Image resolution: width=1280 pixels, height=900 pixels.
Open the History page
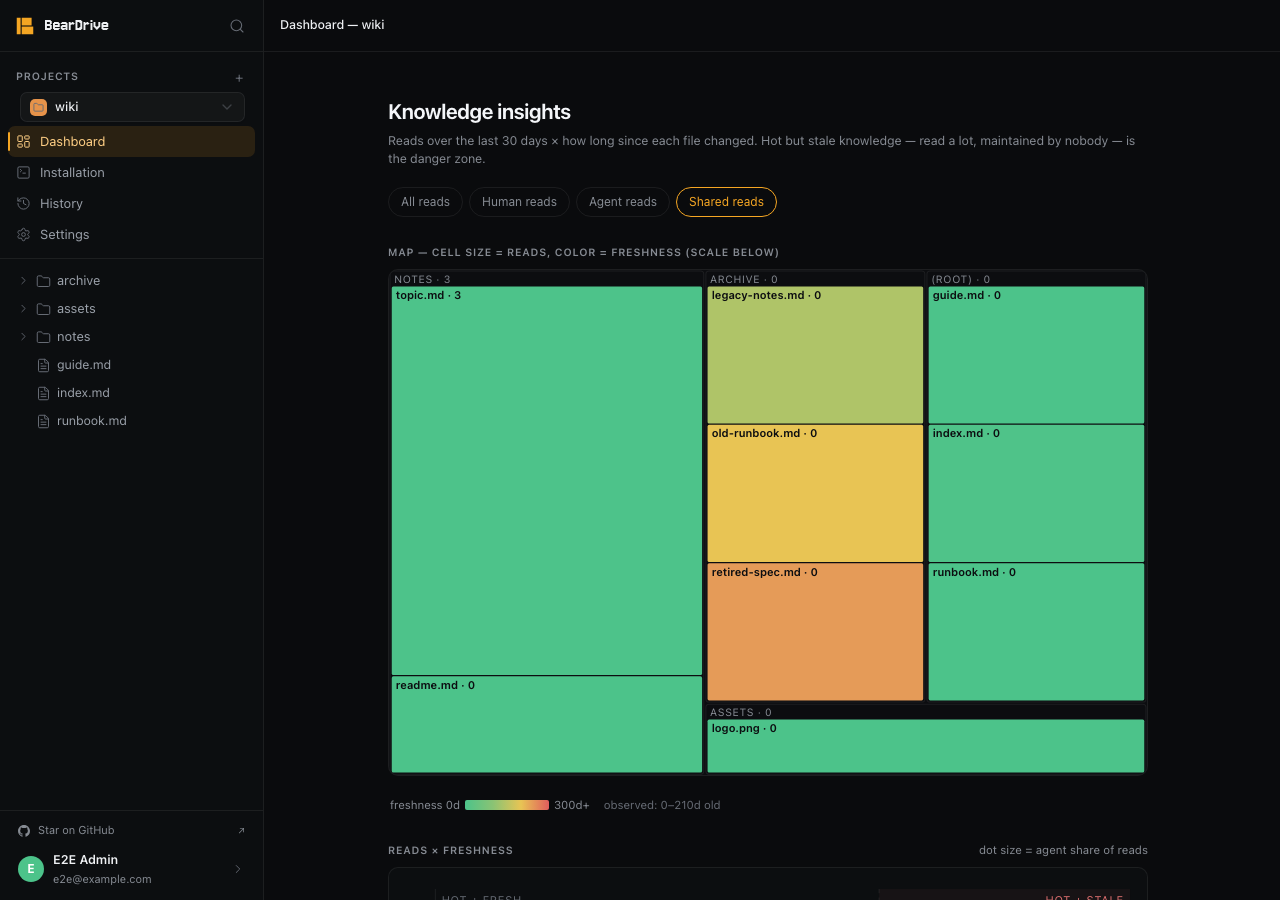coord(131,204)
